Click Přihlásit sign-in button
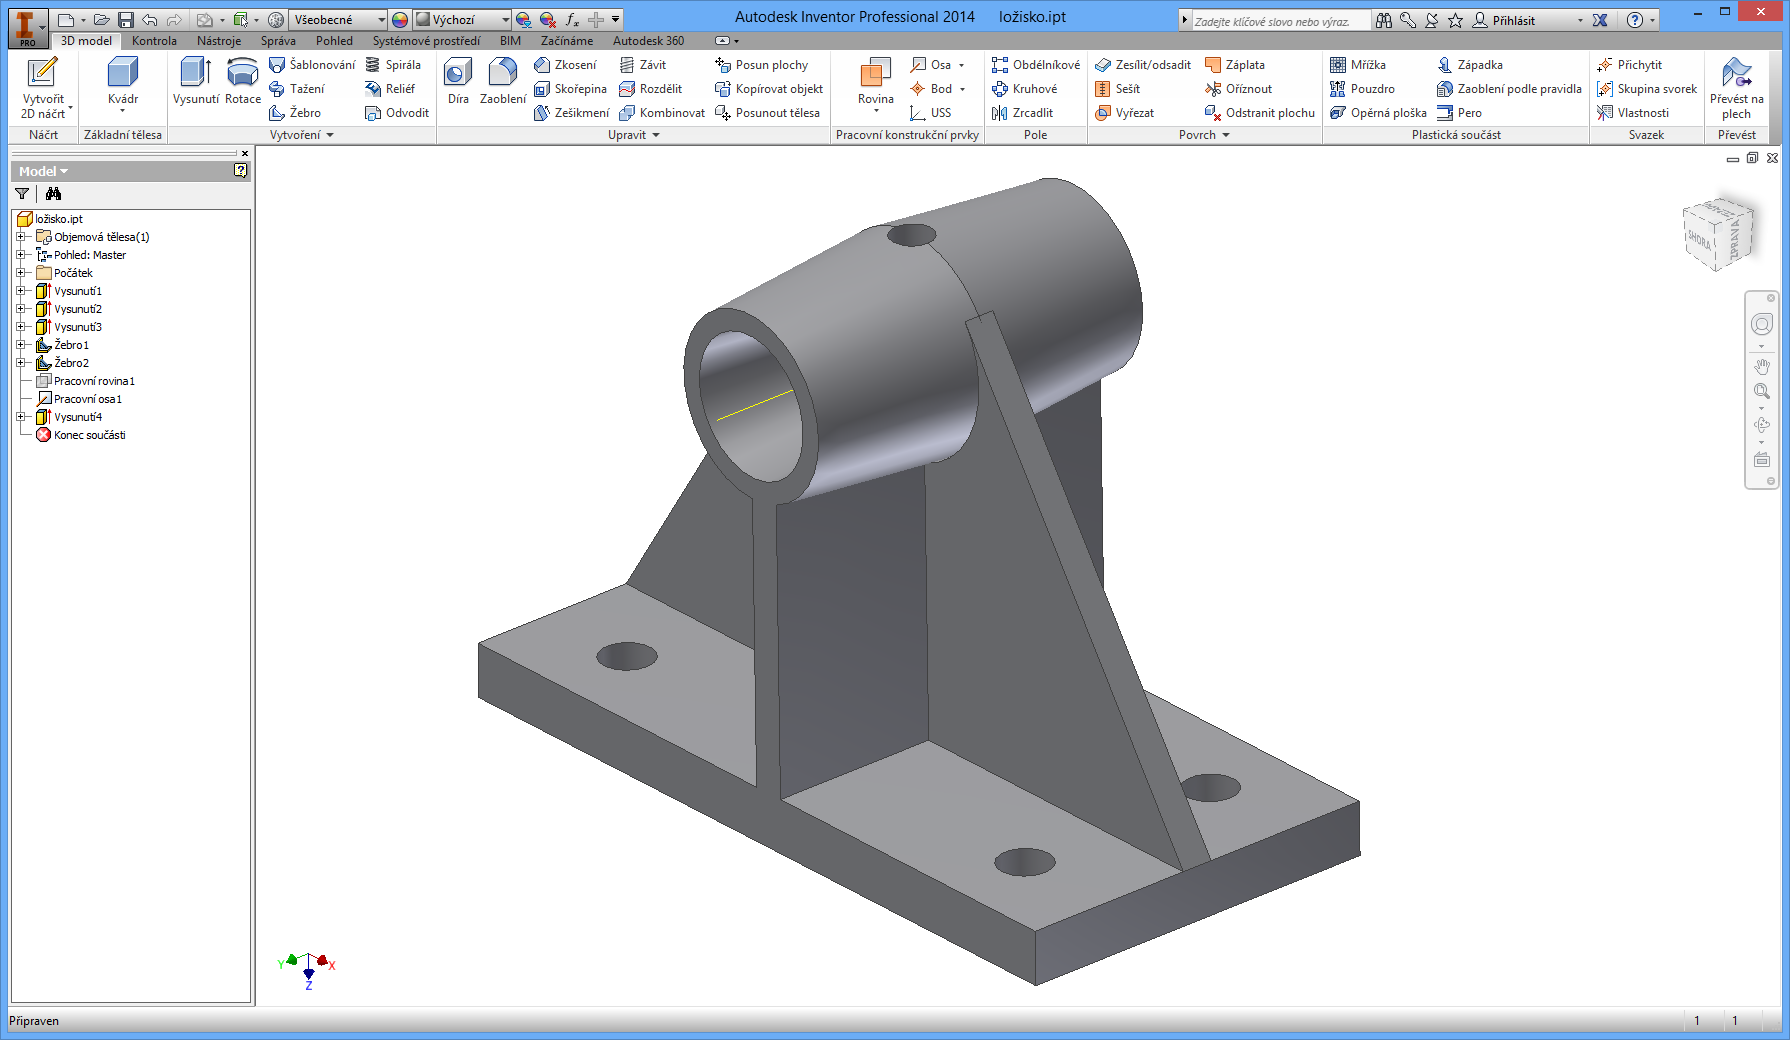Screen dimensions: 1790x1040 pos(1504,20)
